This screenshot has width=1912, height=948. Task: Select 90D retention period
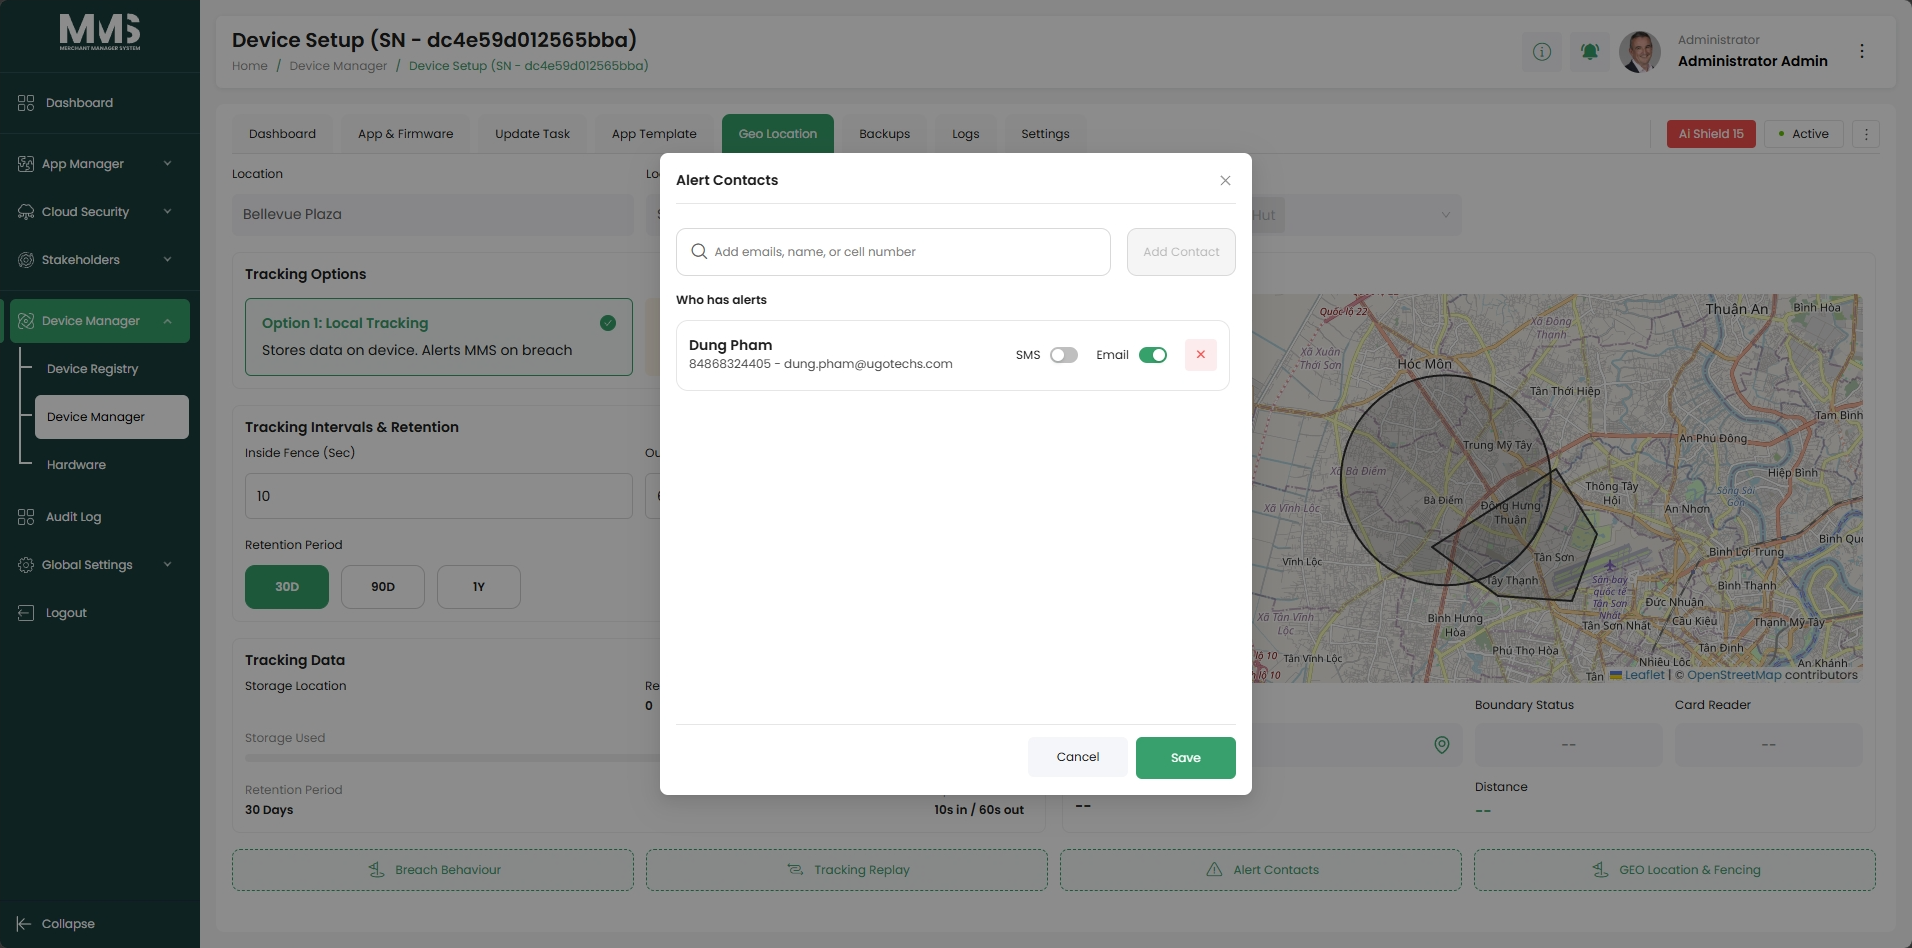click(383, 587)
